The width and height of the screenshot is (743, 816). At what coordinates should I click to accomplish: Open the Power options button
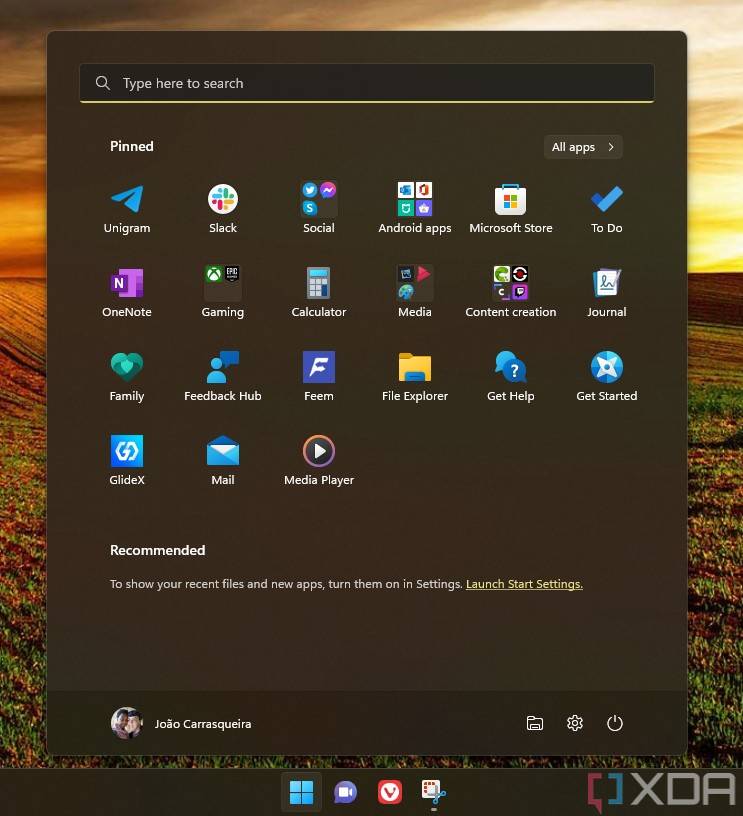click(x=614, y=723)
